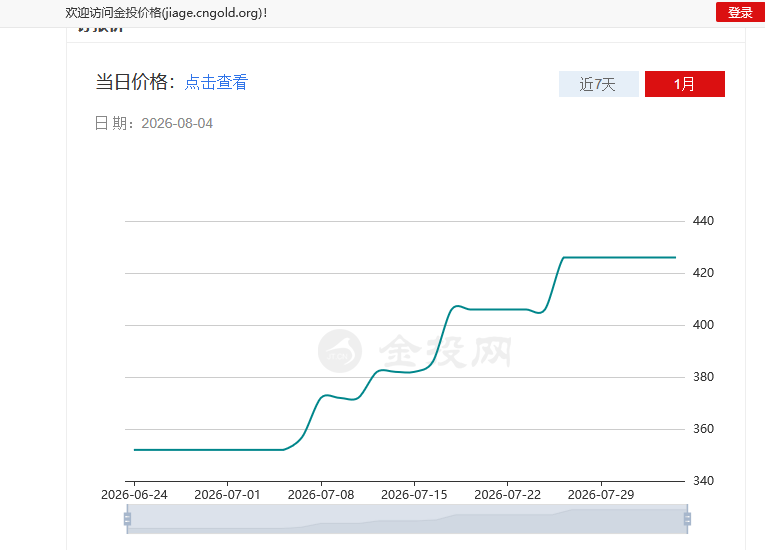765x550 pixels.
Task: Click x-axis label 2026-07-29
Action: [x=601, y=495]
